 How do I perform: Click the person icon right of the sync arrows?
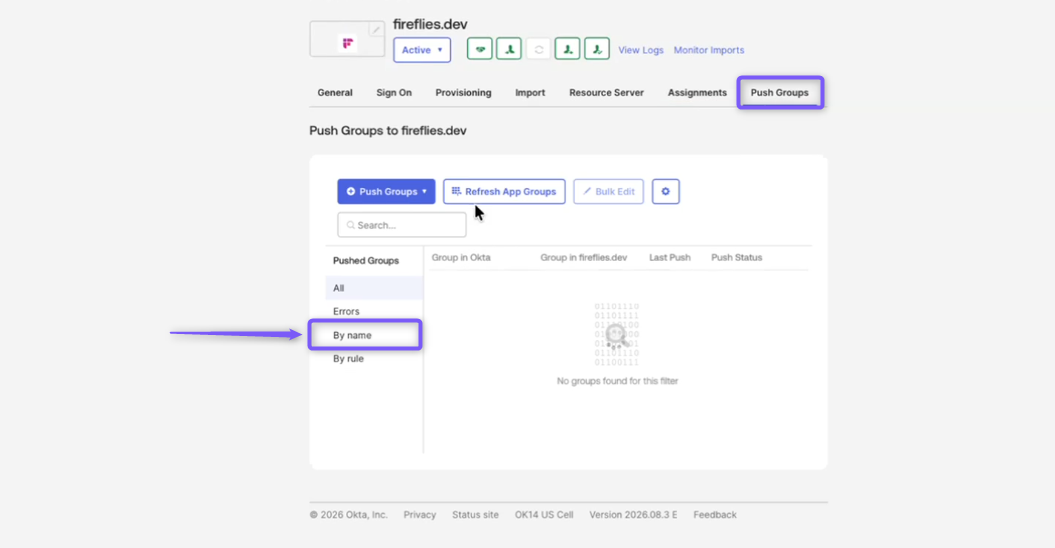pos(567,49)
